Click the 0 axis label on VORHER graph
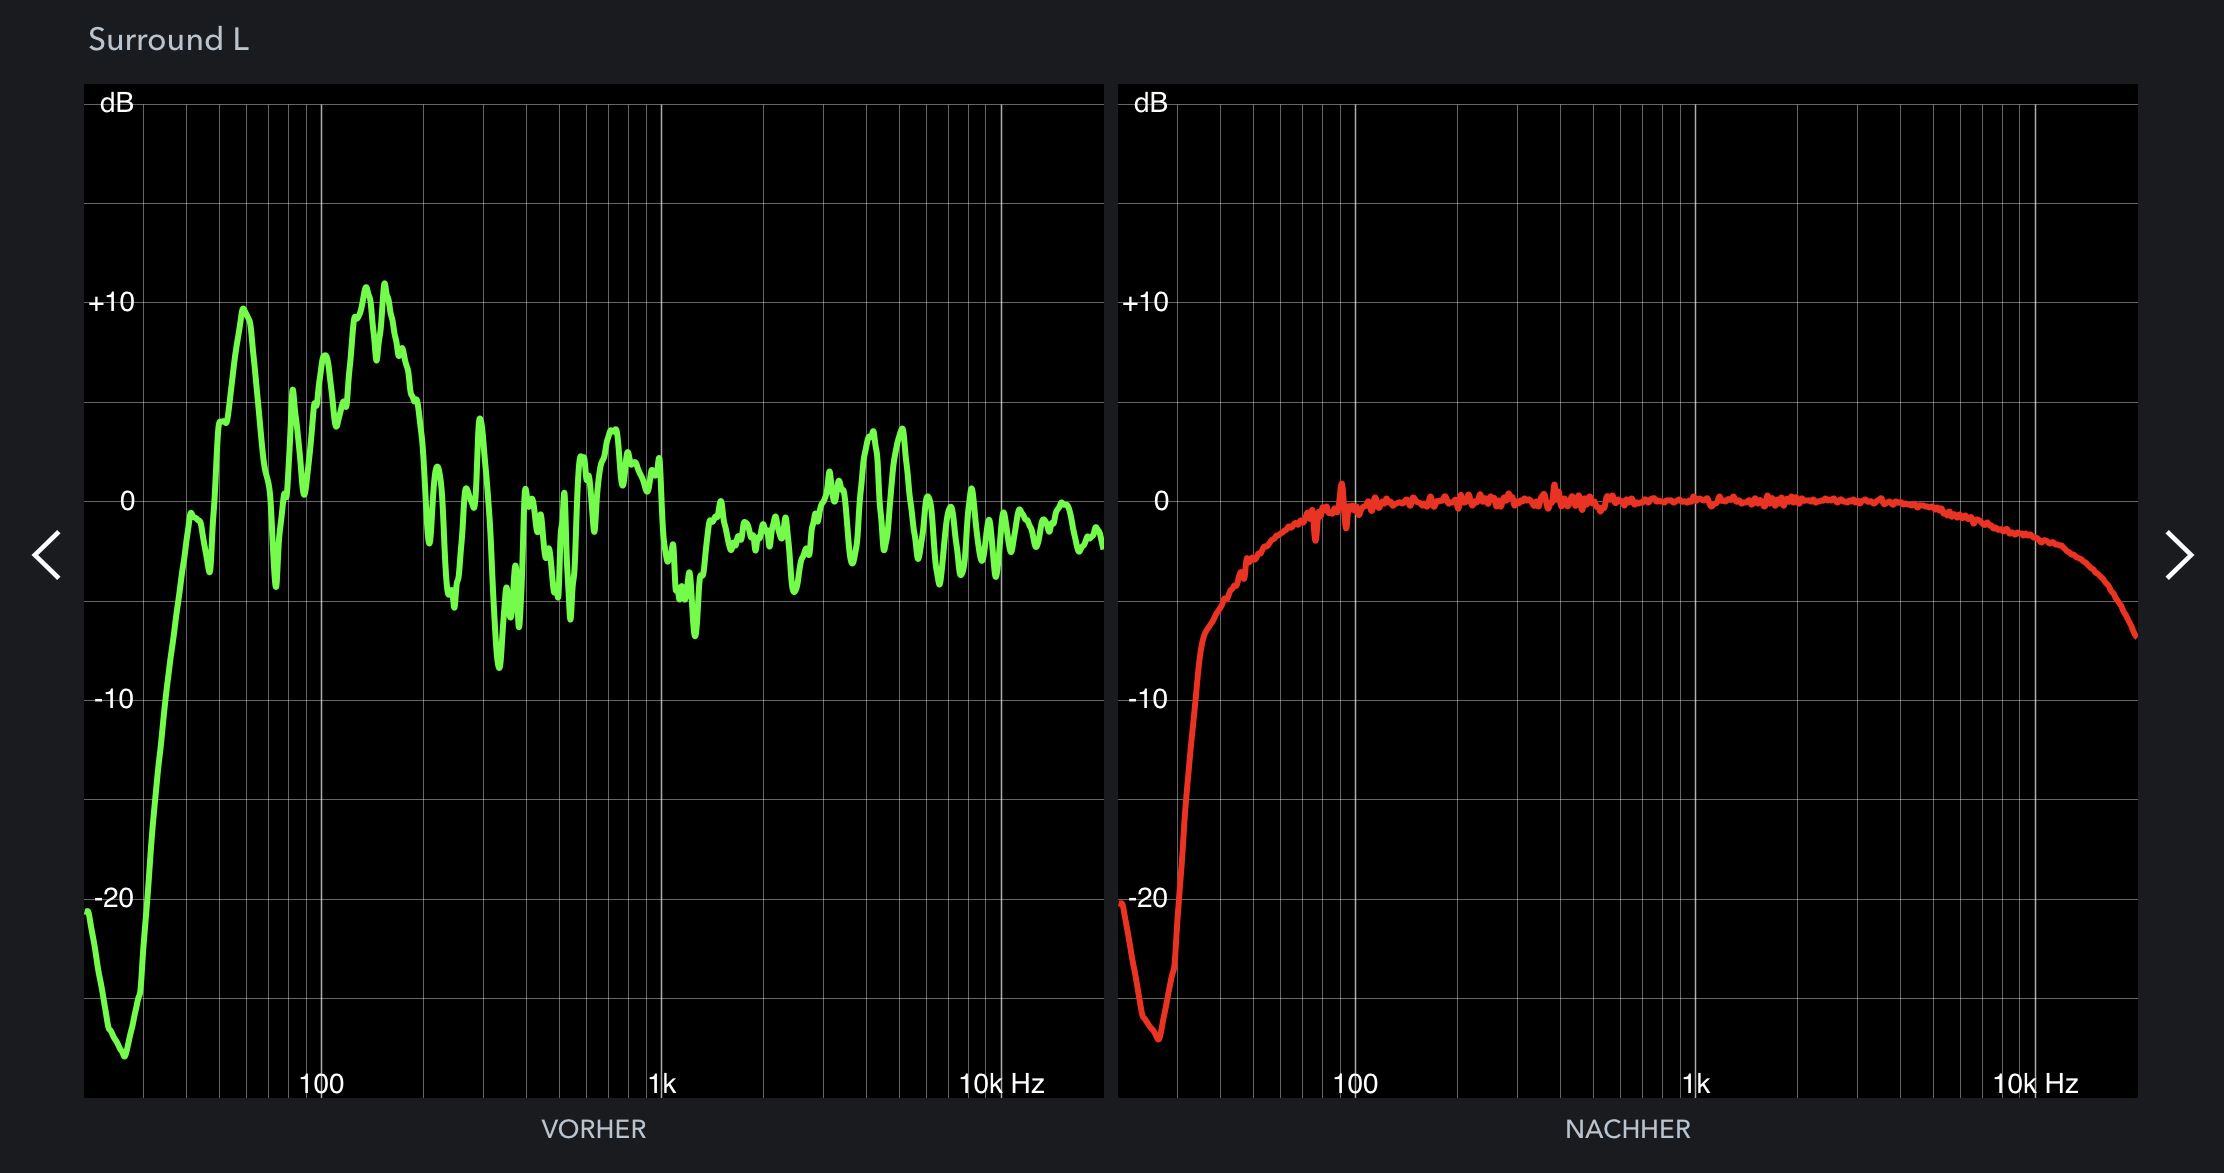The height and width of the screenshot is (1173, 2224). click(x=127, y=501)
